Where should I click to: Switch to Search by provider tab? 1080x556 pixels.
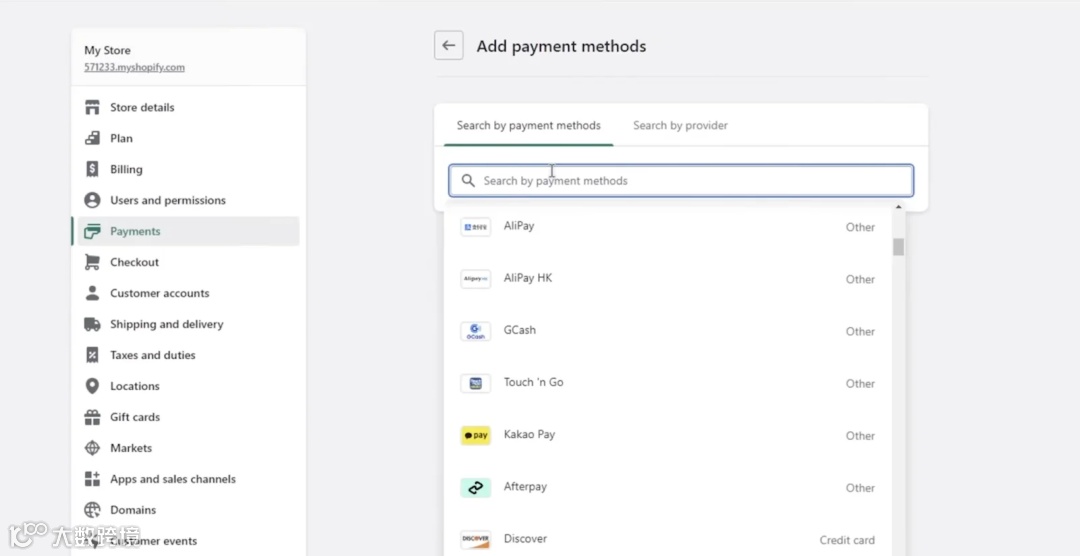[x=681, y=125]
